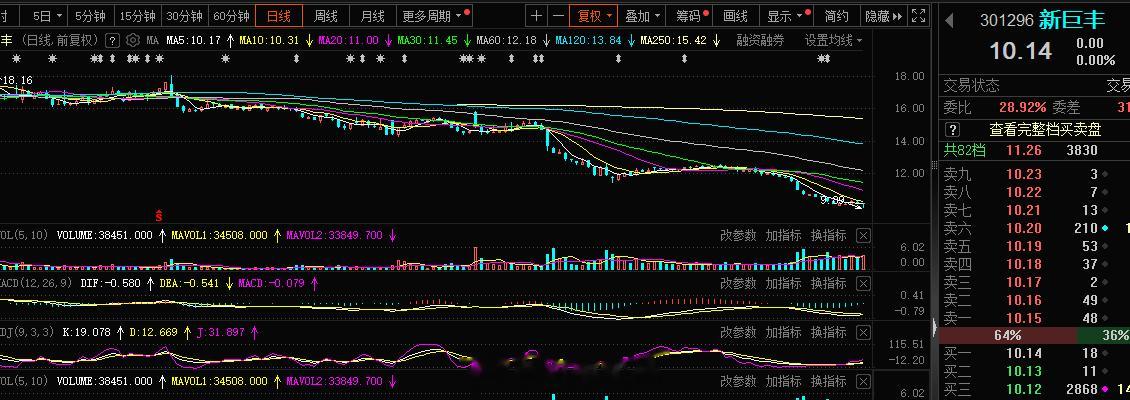The image size is (1130, 400).
Task: Open 查看完整档买卖盘 full order book
Action: (1045, 130)
